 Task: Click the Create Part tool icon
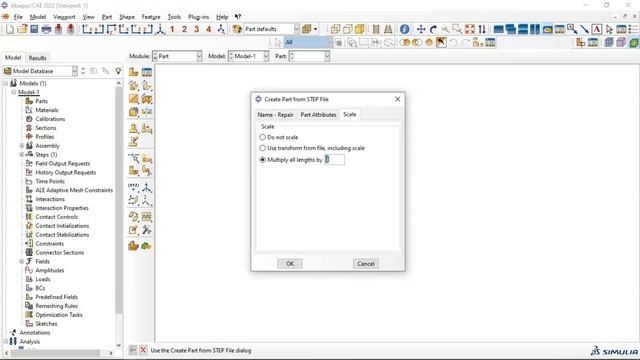click(x=134, y=72)
